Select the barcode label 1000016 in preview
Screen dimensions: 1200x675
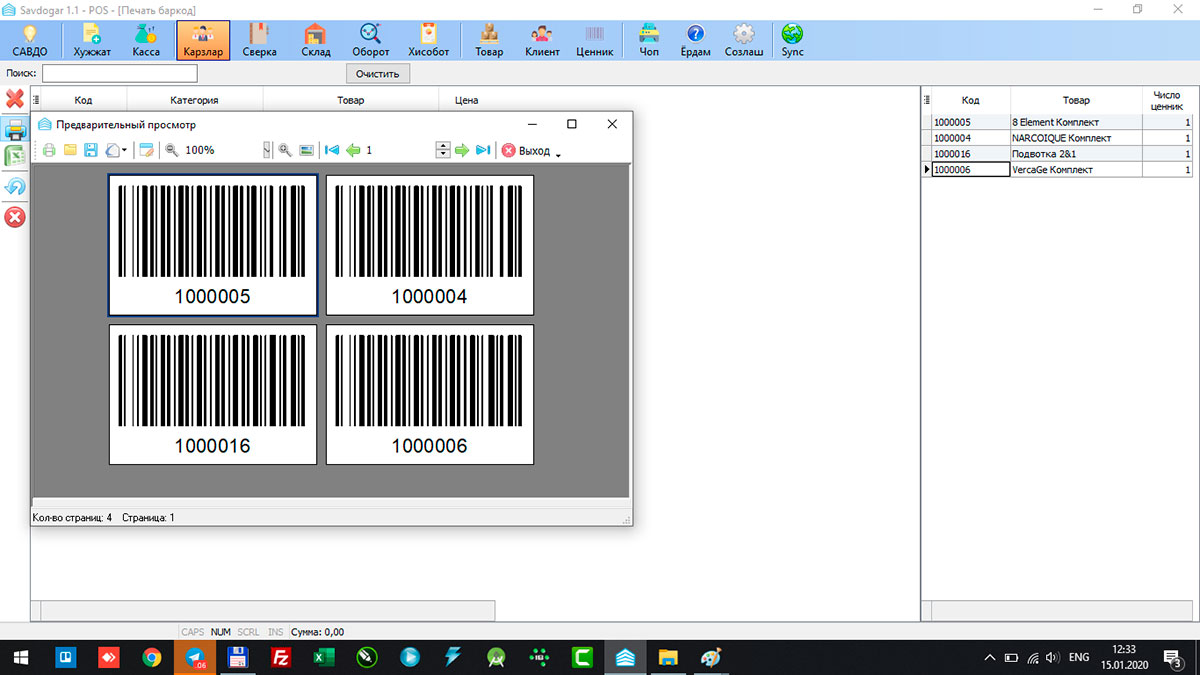pyautogui.click(x=213, y=394)
